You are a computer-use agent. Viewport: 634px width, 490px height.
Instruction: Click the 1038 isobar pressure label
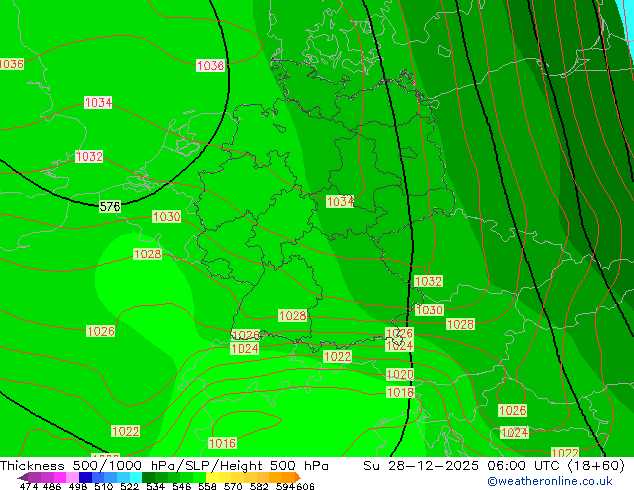(210, 65)
